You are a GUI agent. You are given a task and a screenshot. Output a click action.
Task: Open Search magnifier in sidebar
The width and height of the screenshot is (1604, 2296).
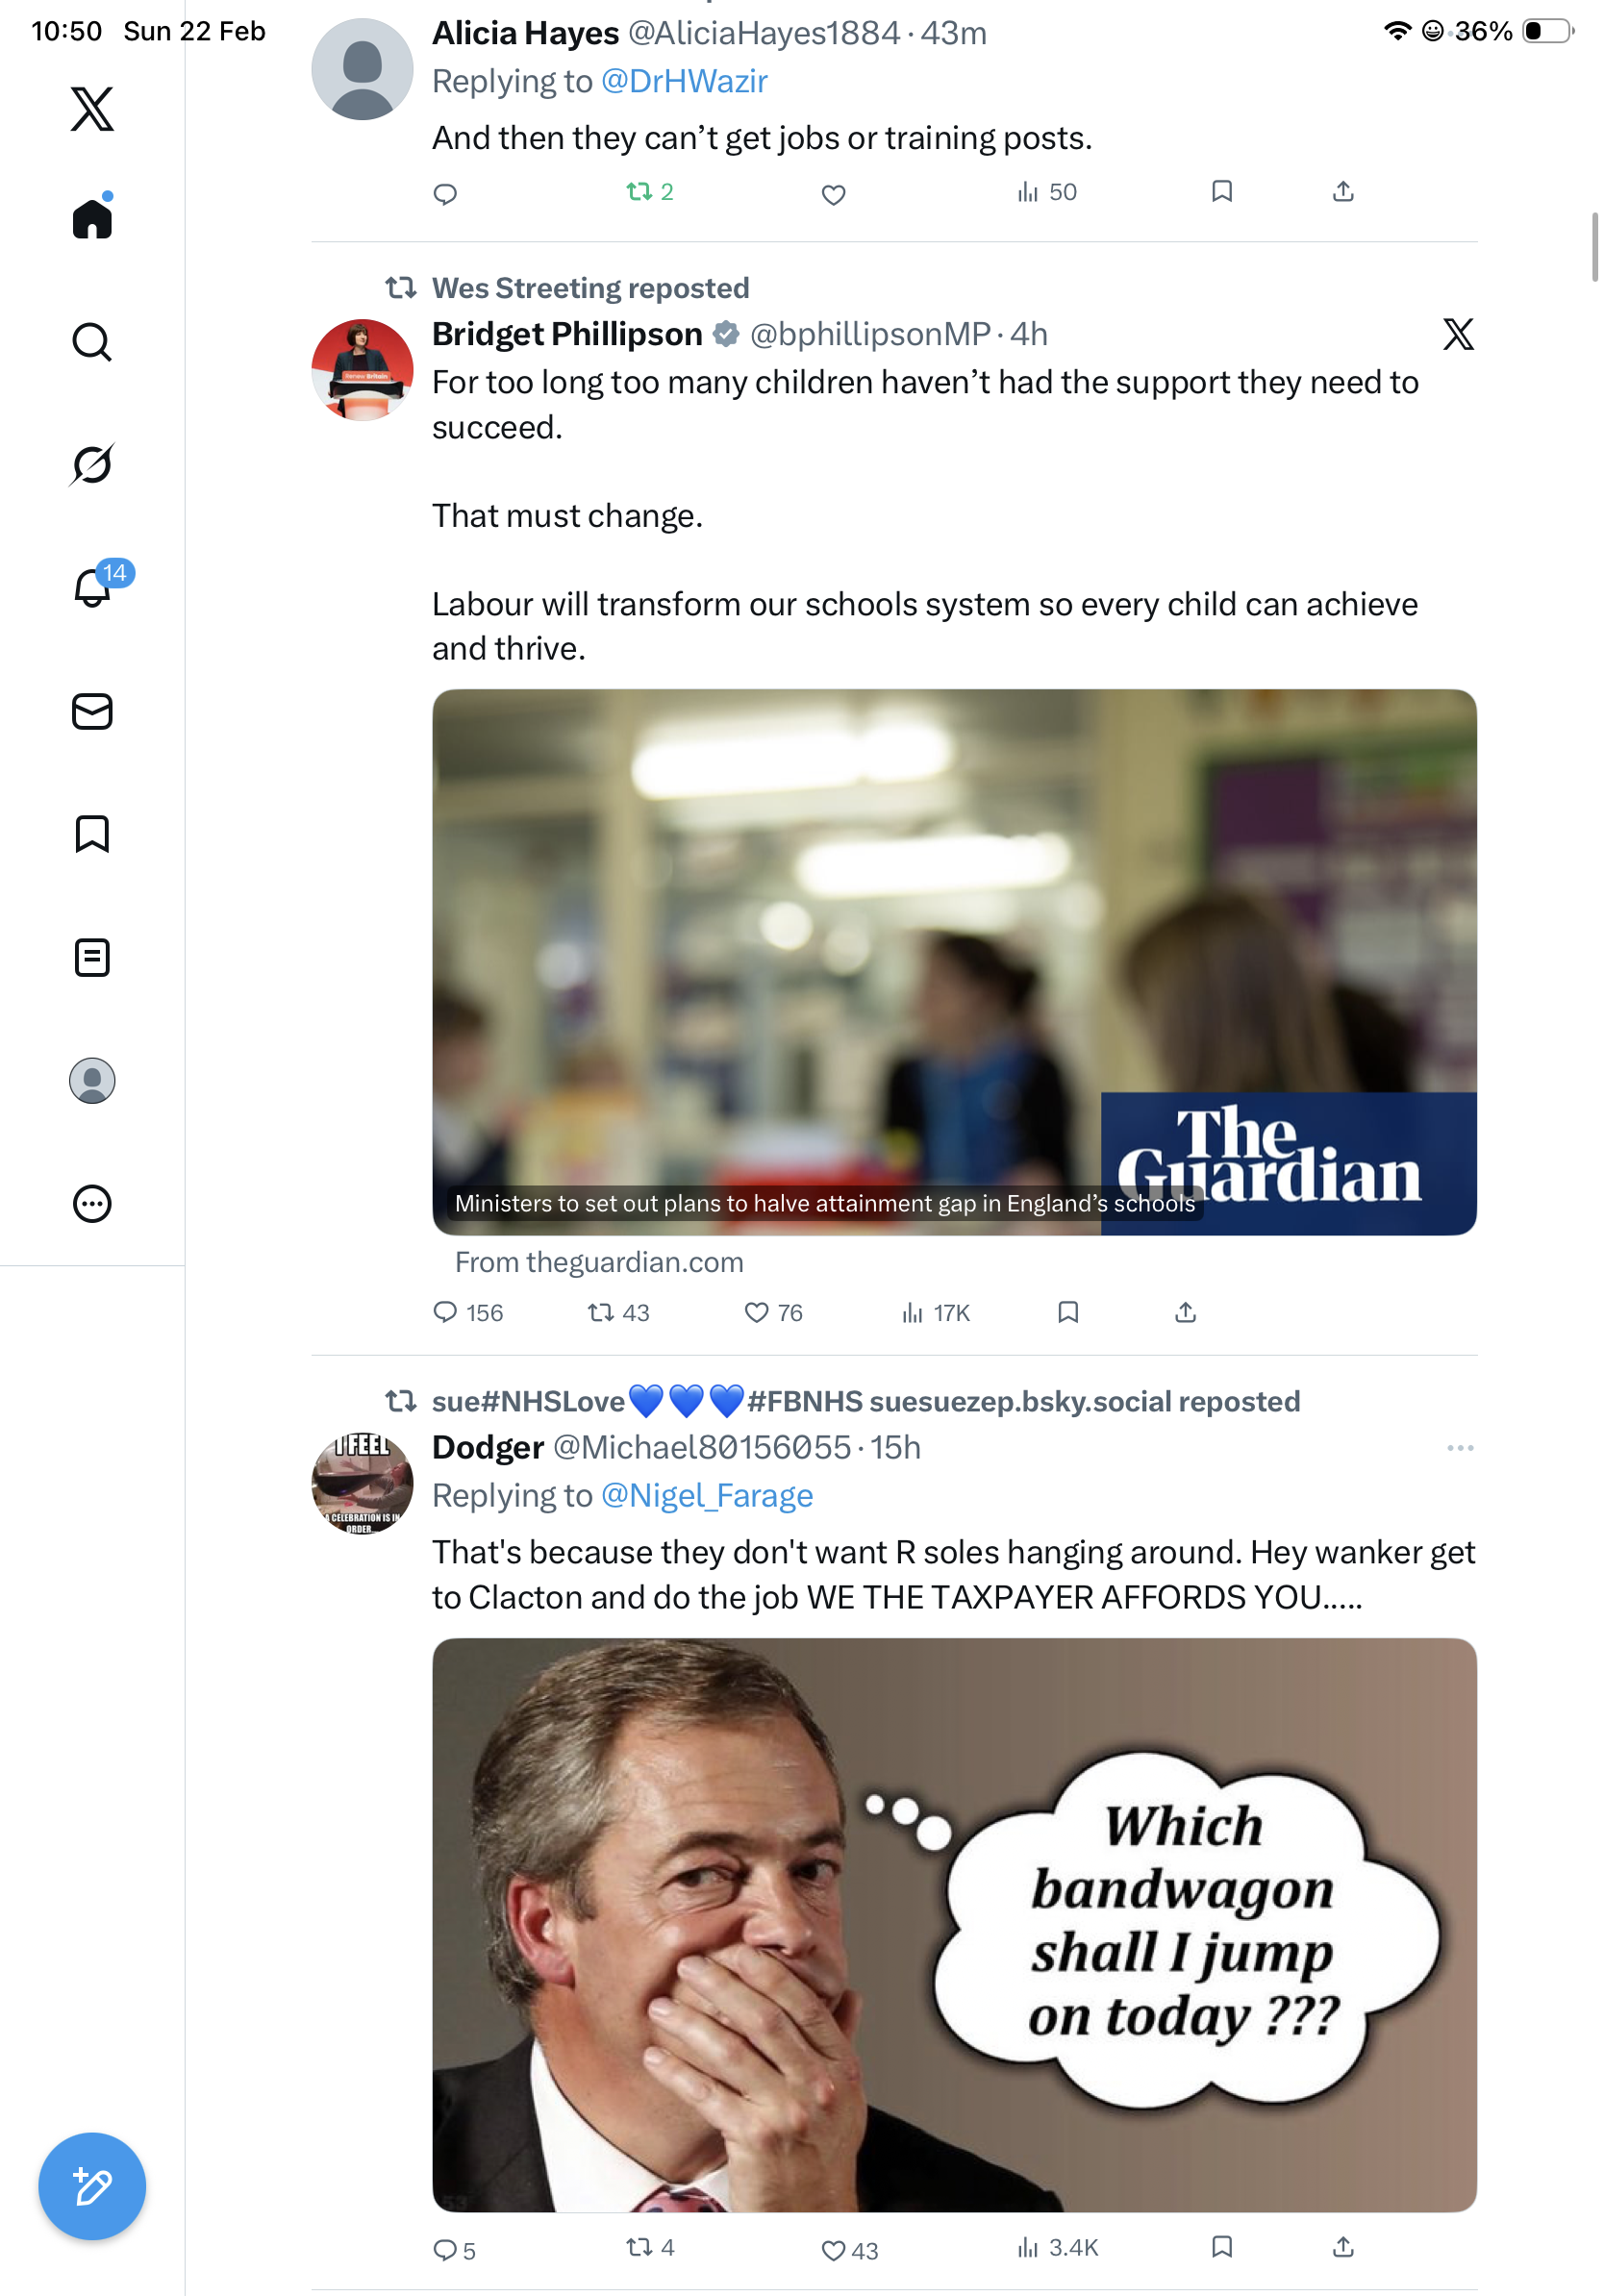[x=92, y=342]
